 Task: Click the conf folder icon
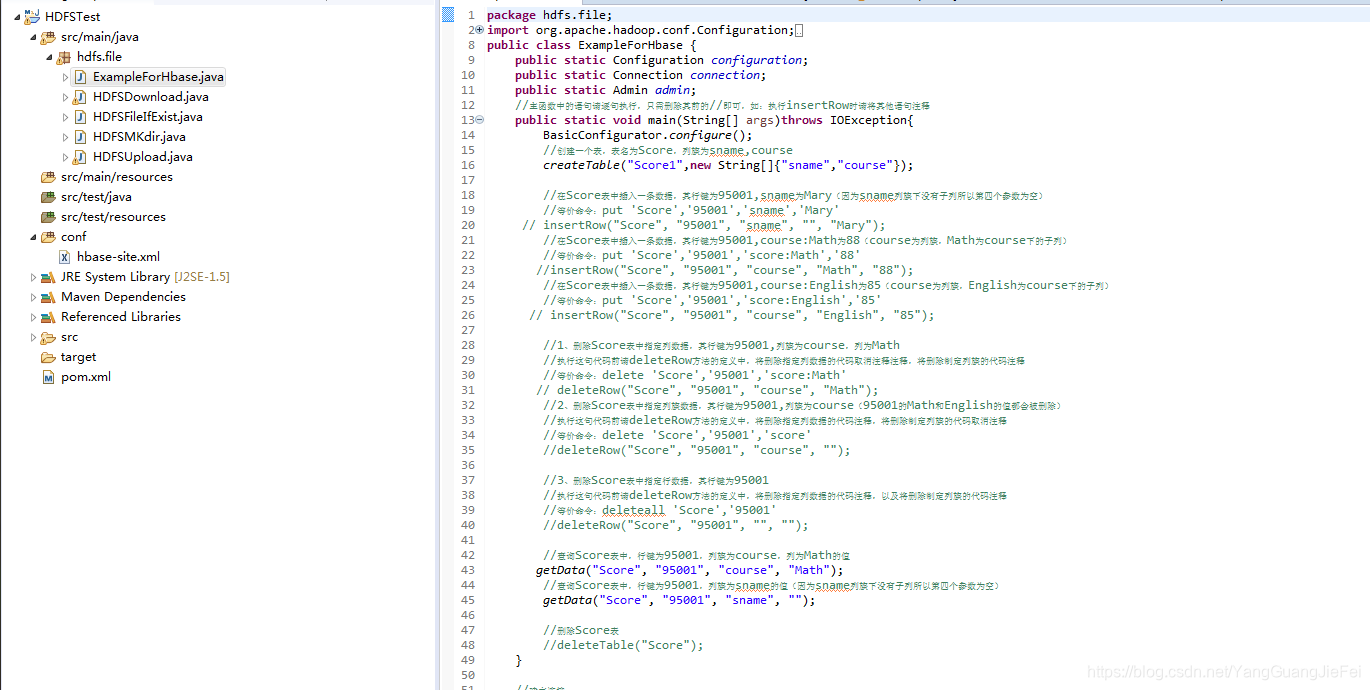(x=48, y=237)
